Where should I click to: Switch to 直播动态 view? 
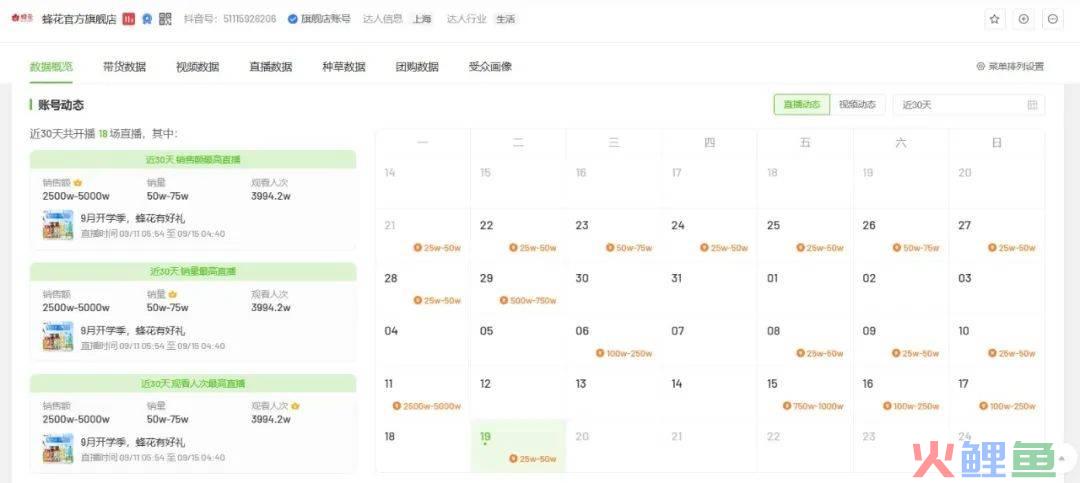[802, 105]
